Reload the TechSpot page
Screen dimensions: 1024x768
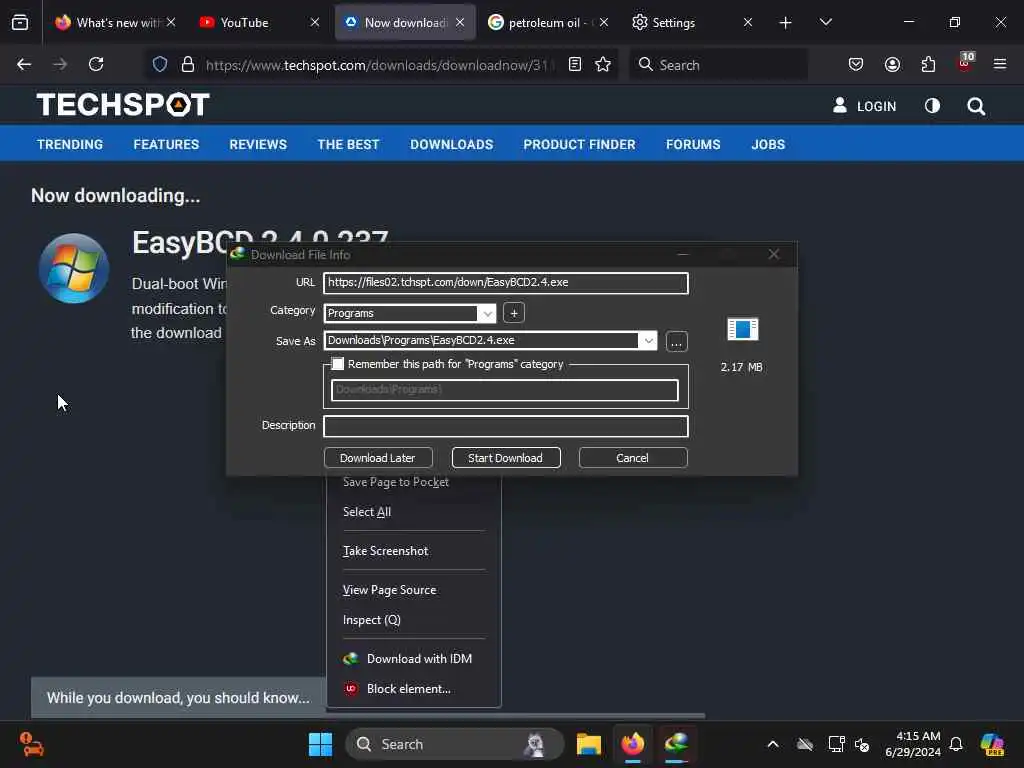pos(96,64)
